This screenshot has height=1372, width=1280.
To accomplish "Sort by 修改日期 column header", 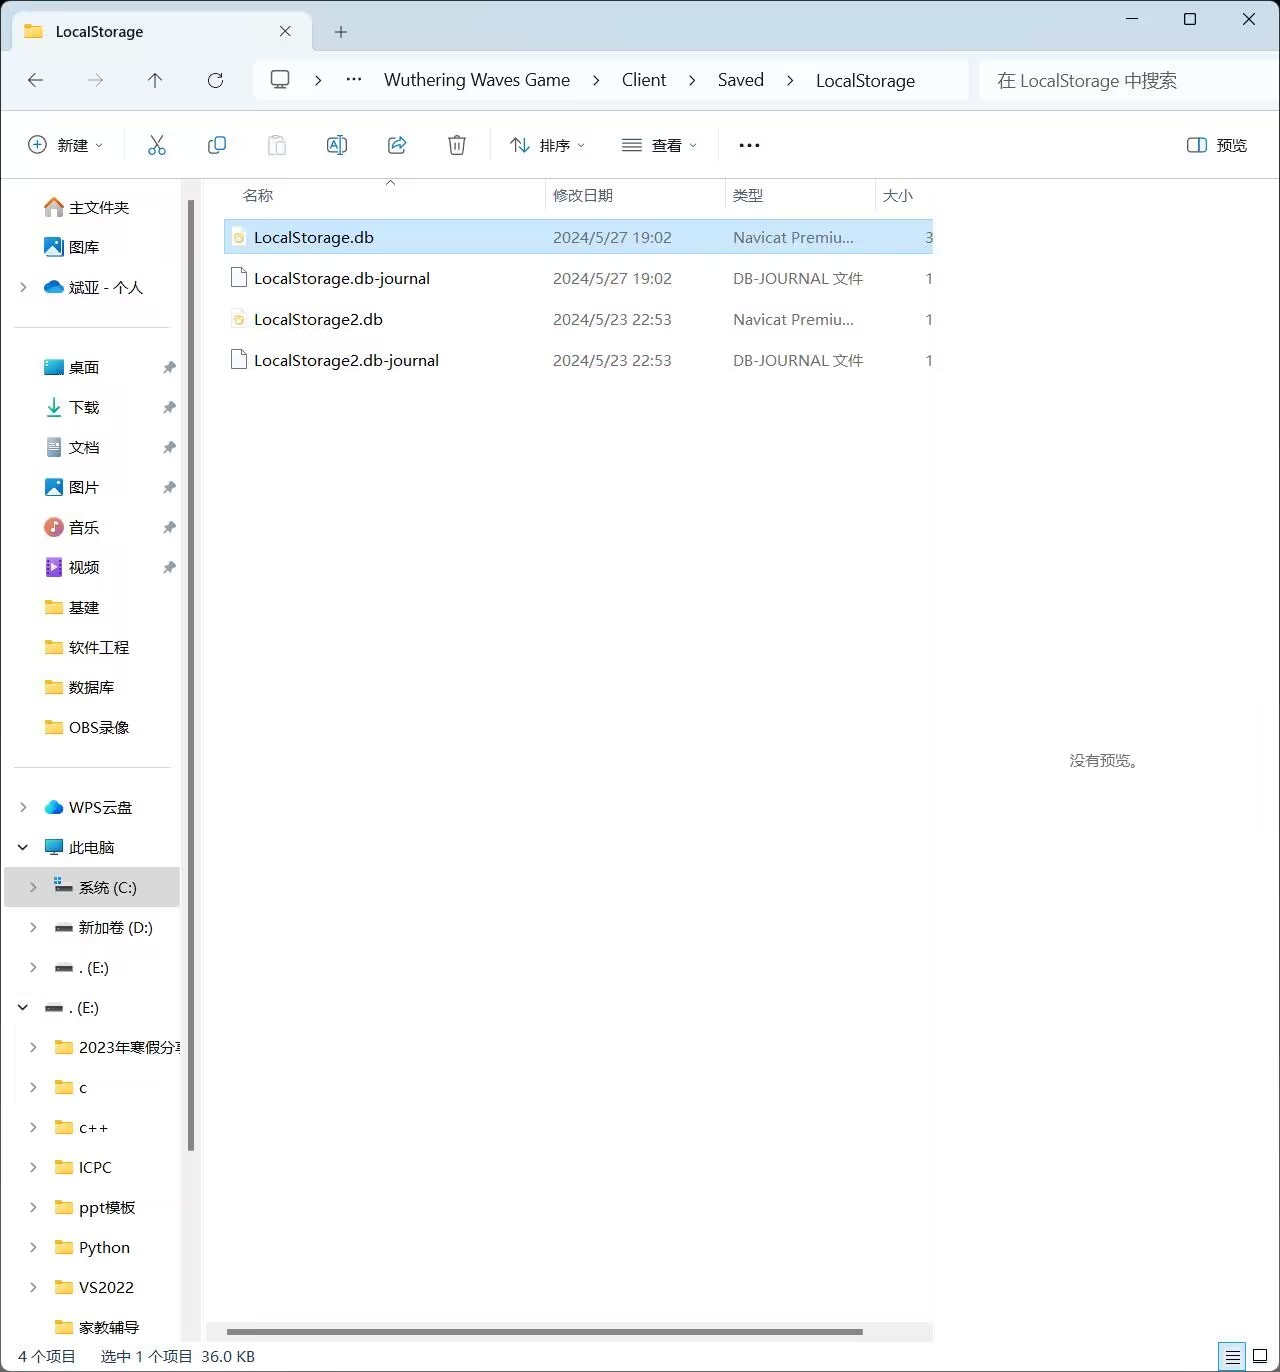I will [635, 195].
